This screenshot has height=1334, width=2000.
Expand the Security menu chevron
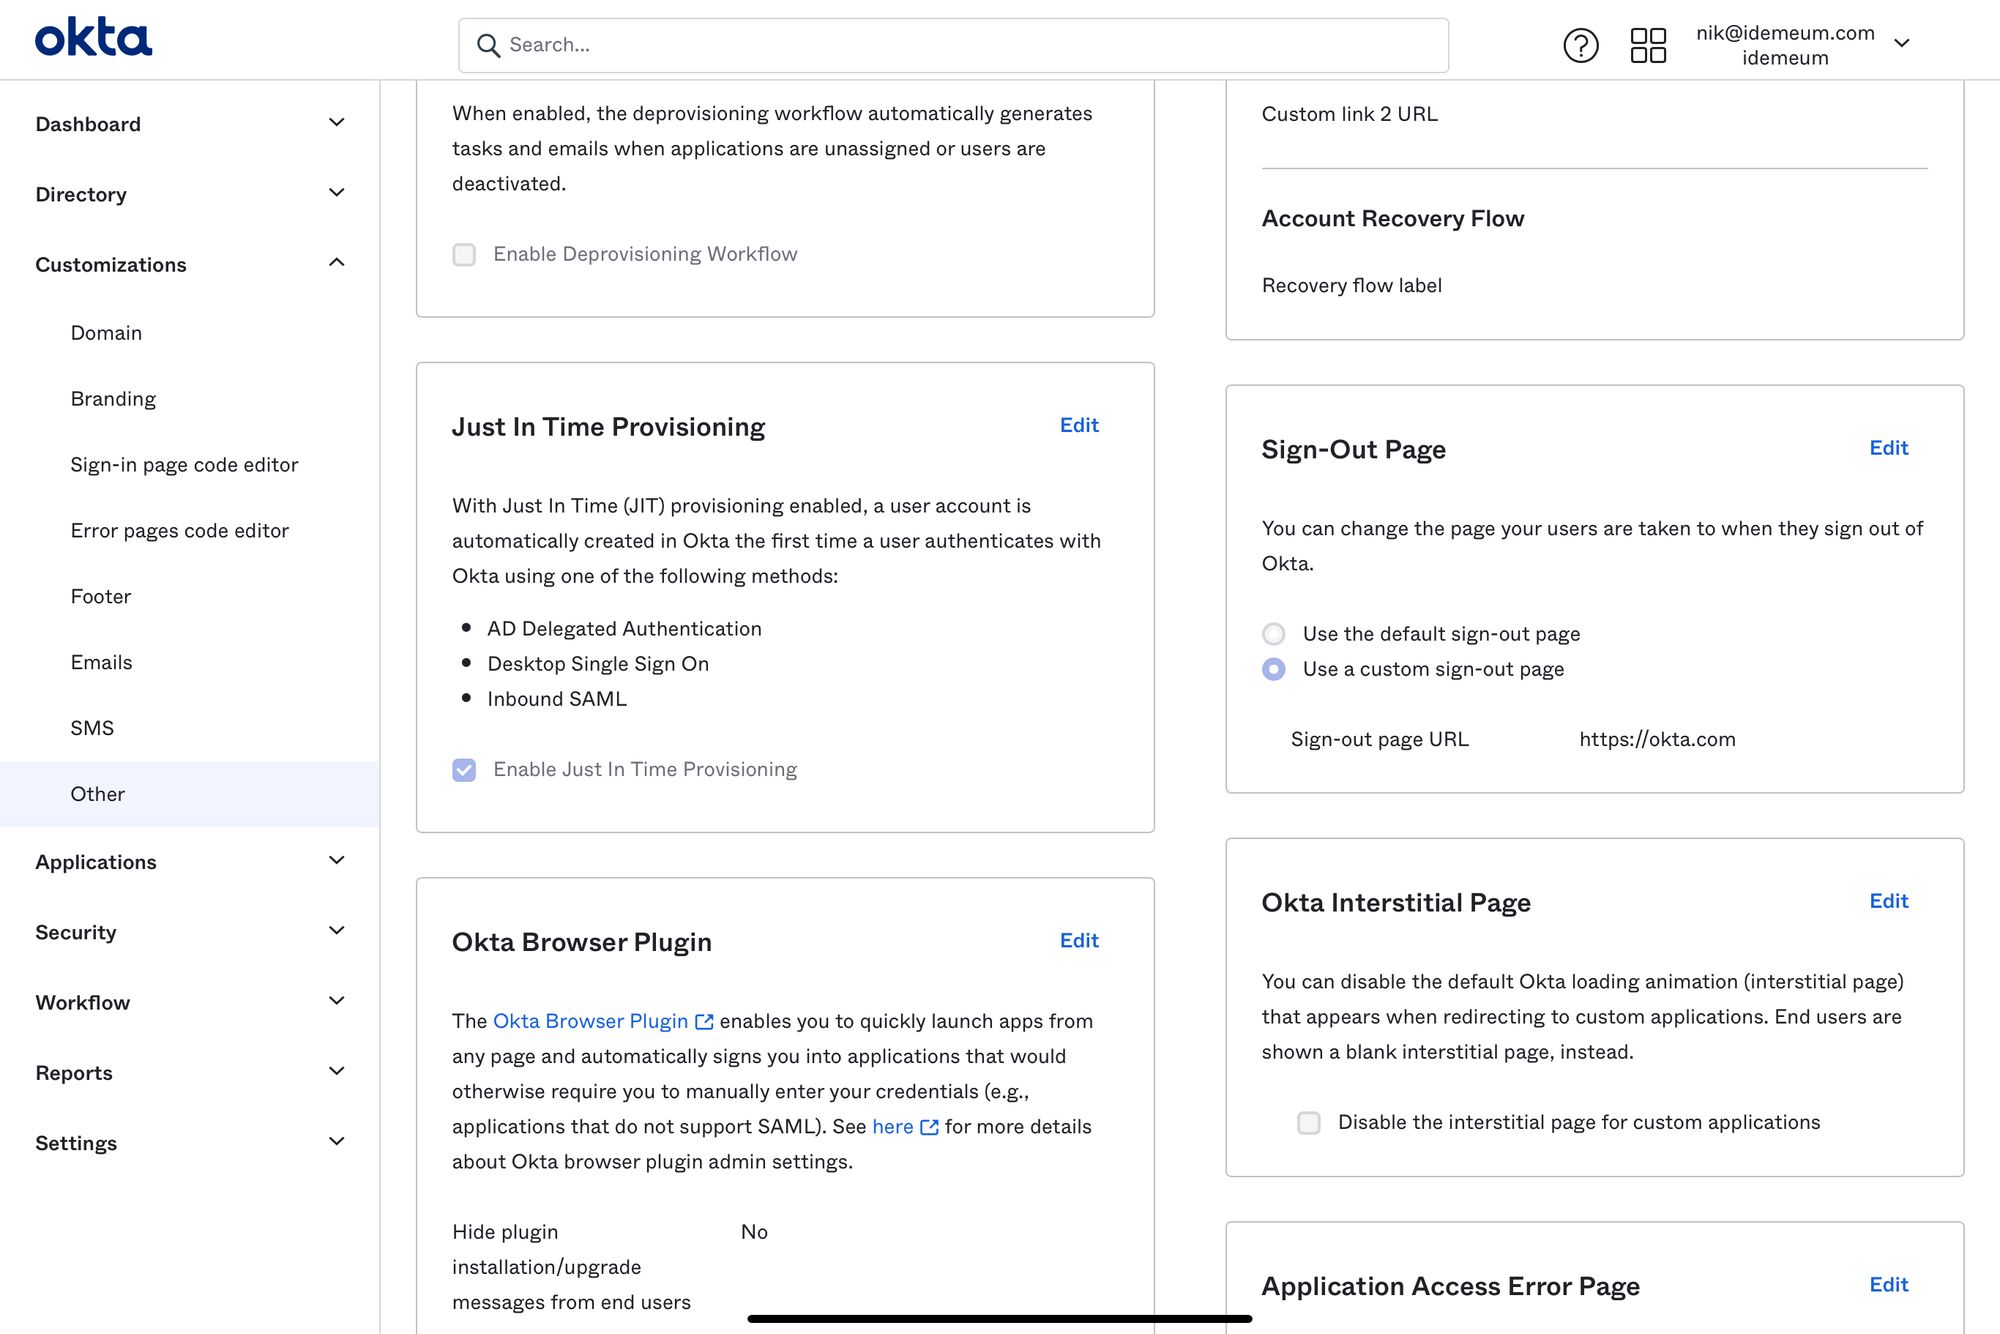click(337, 930)
